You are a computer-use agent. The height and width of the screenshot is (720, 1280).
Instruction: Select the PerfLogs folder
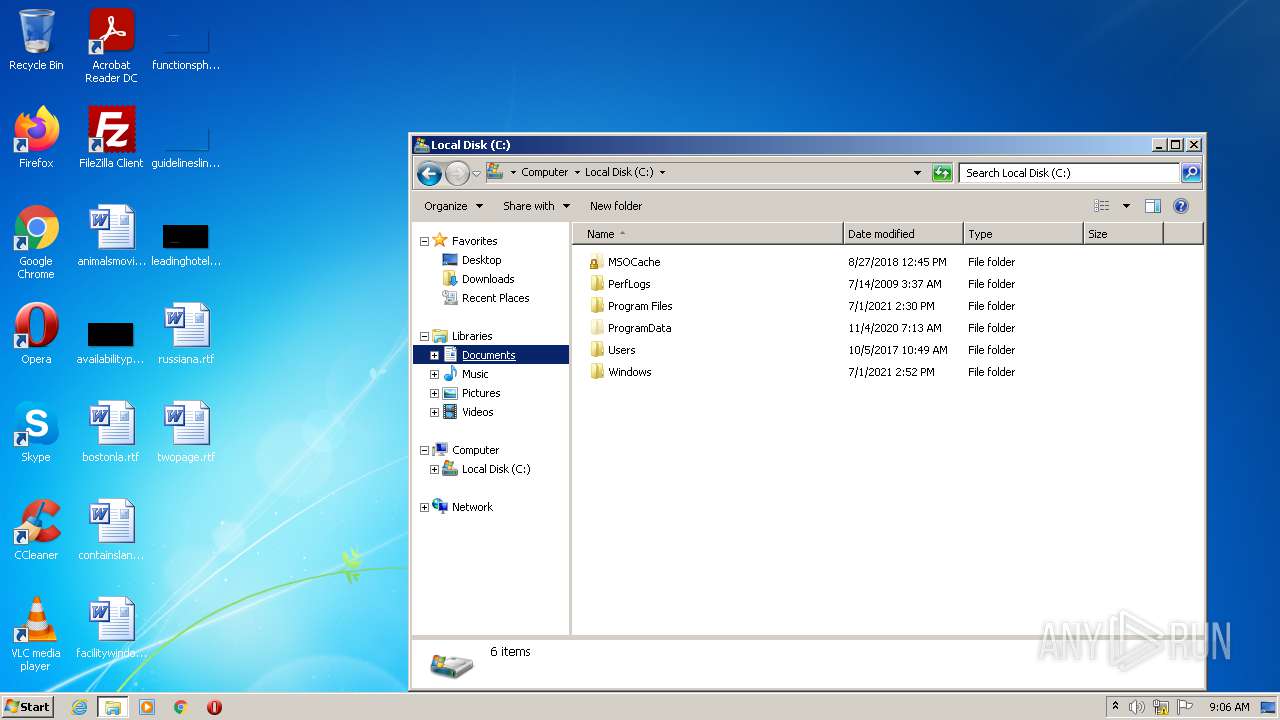coord(629,284)
